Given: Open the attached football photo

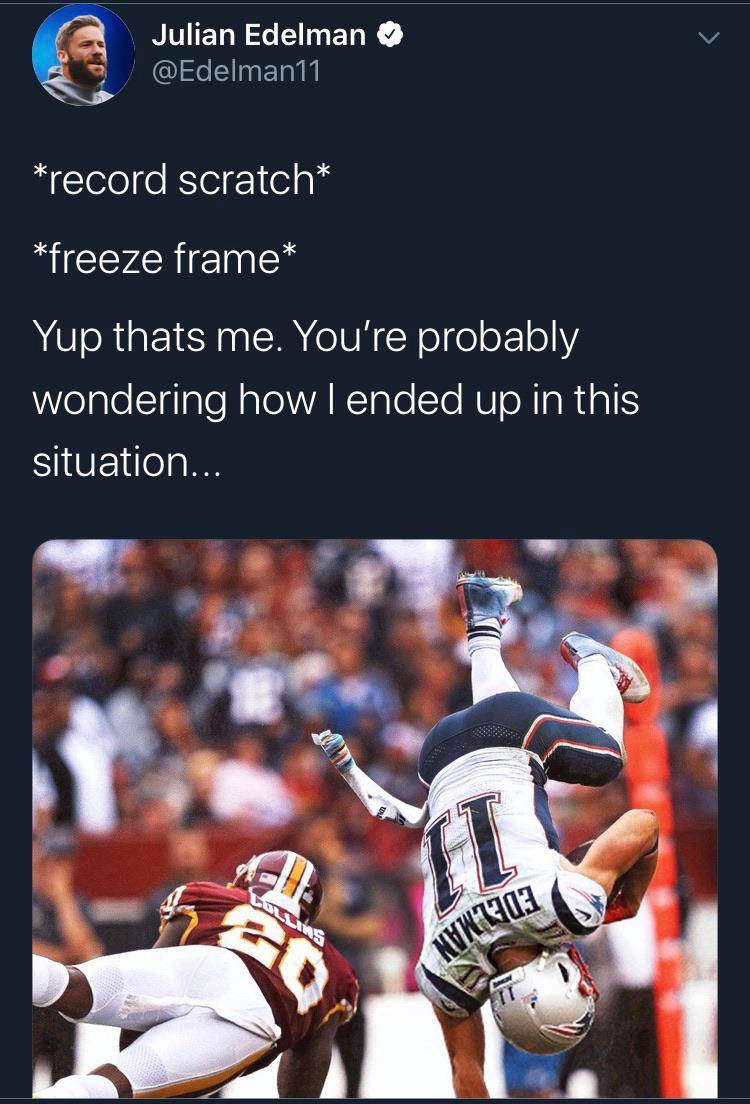Looking at the screenshot, I should [375, 818].
